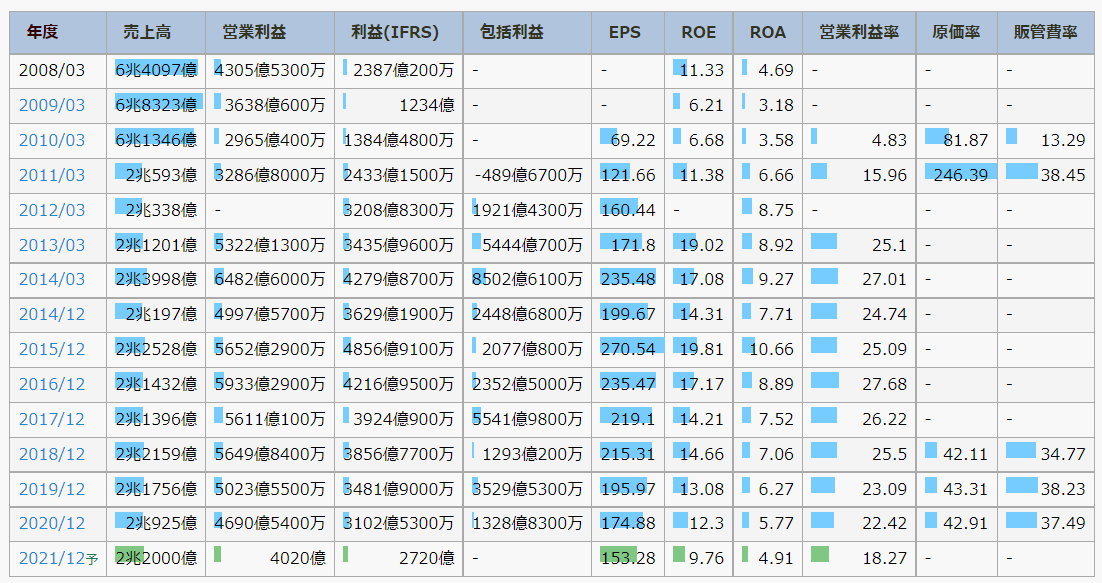Open the 2018/12 fiscal year link
The height and width of the screenshot is (583, 1102).
51,454
